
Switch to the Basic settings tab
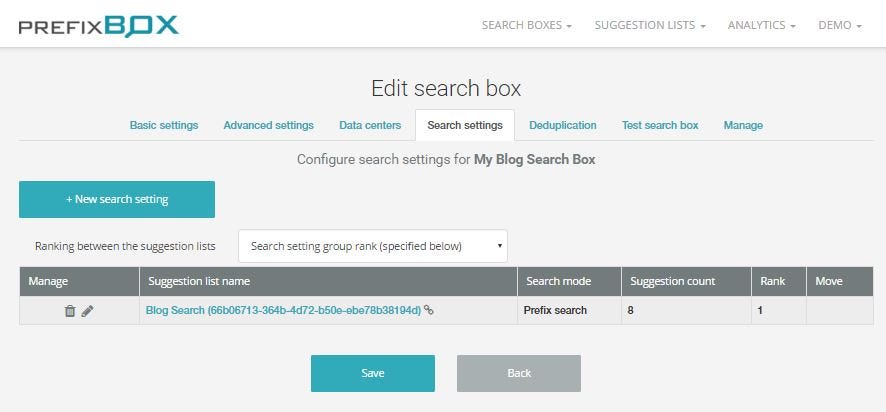coord(164,125)
